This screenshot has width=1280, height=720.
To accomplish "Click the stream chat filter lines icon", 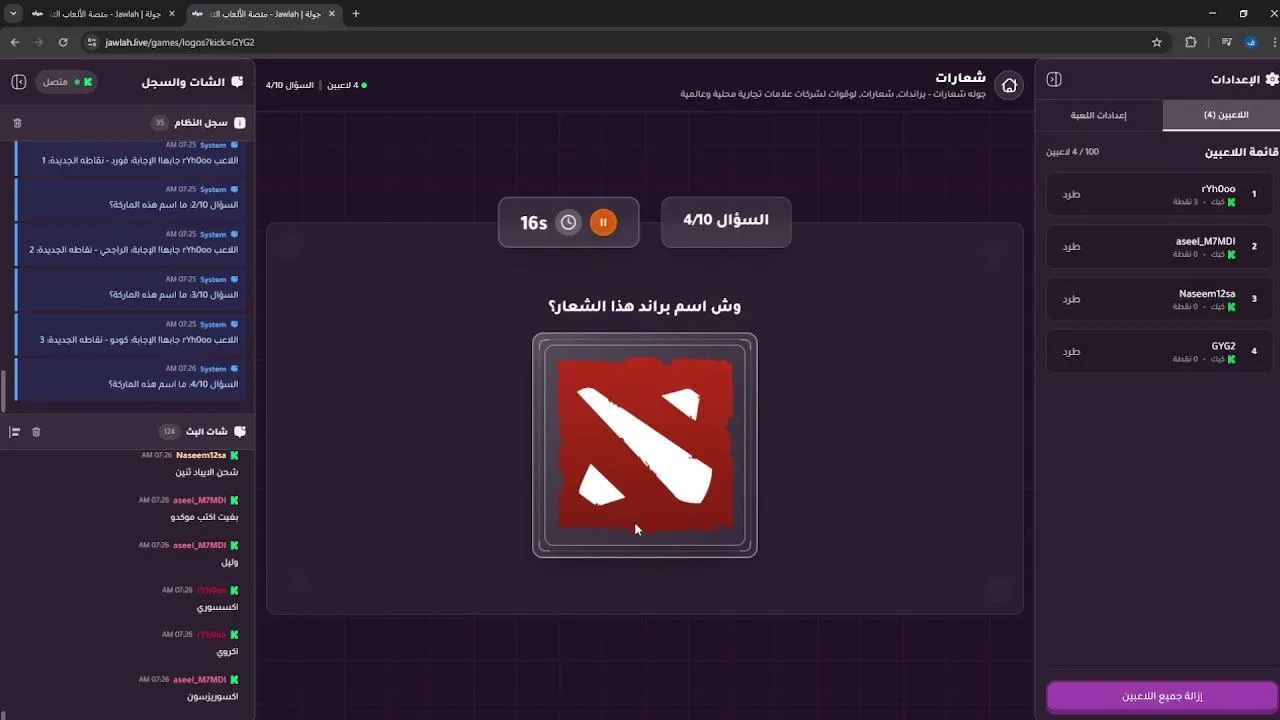I will point(15,432).
